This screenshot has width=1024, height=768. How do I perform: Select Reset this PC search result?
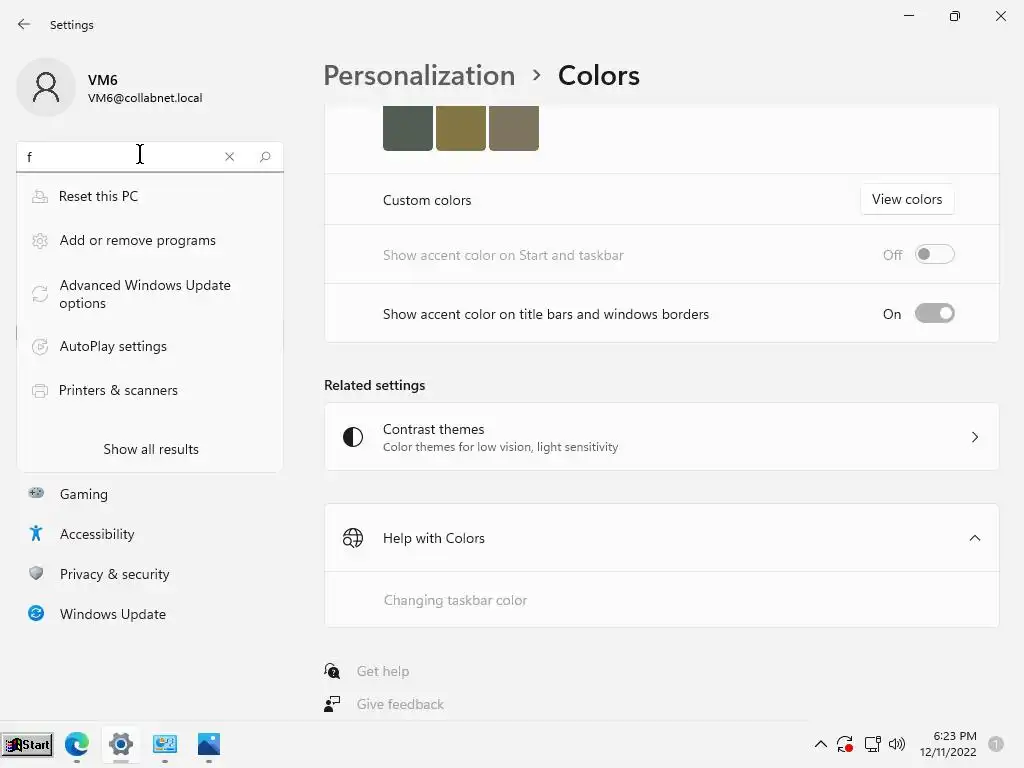click(150, 197)
